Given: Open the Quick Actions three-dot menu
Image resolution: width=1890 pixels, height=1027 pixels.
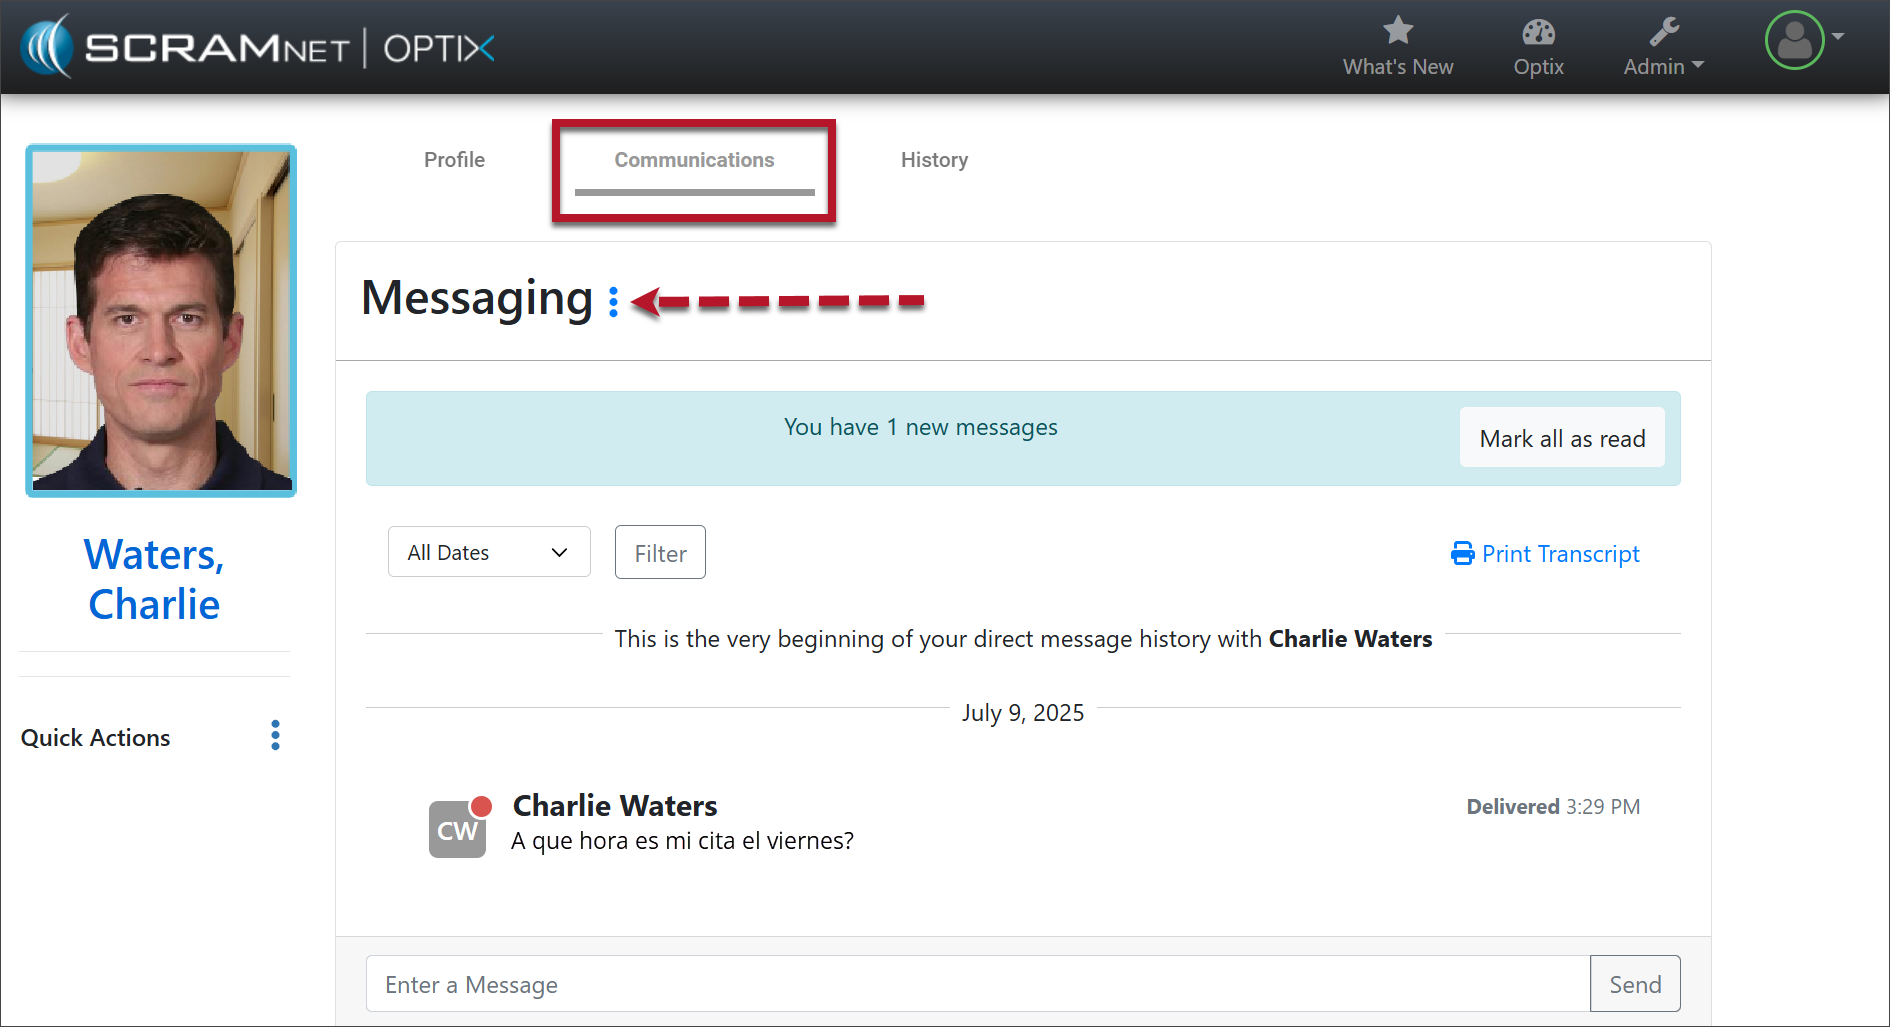Looking at the screenshot, I should click(x=275, y=735).
